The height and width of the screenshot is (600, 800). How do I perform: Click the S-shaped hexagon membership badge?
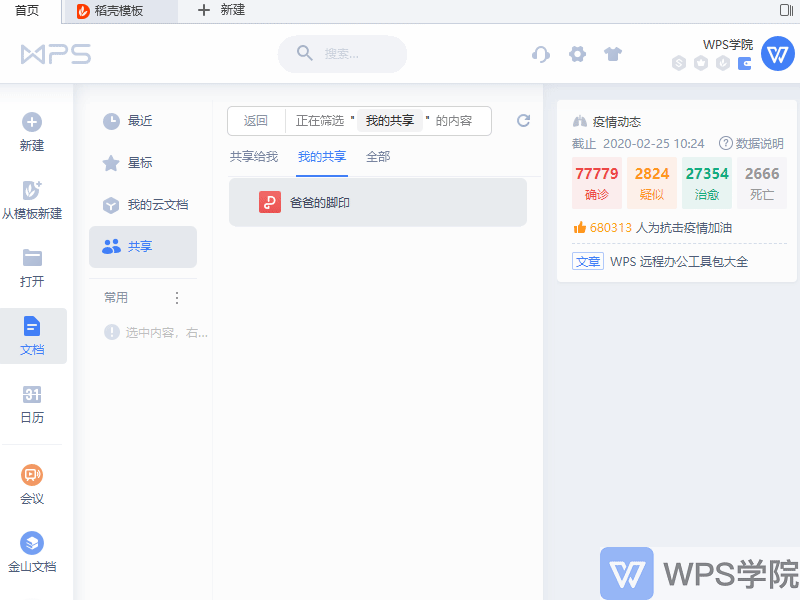pos(679,64)
